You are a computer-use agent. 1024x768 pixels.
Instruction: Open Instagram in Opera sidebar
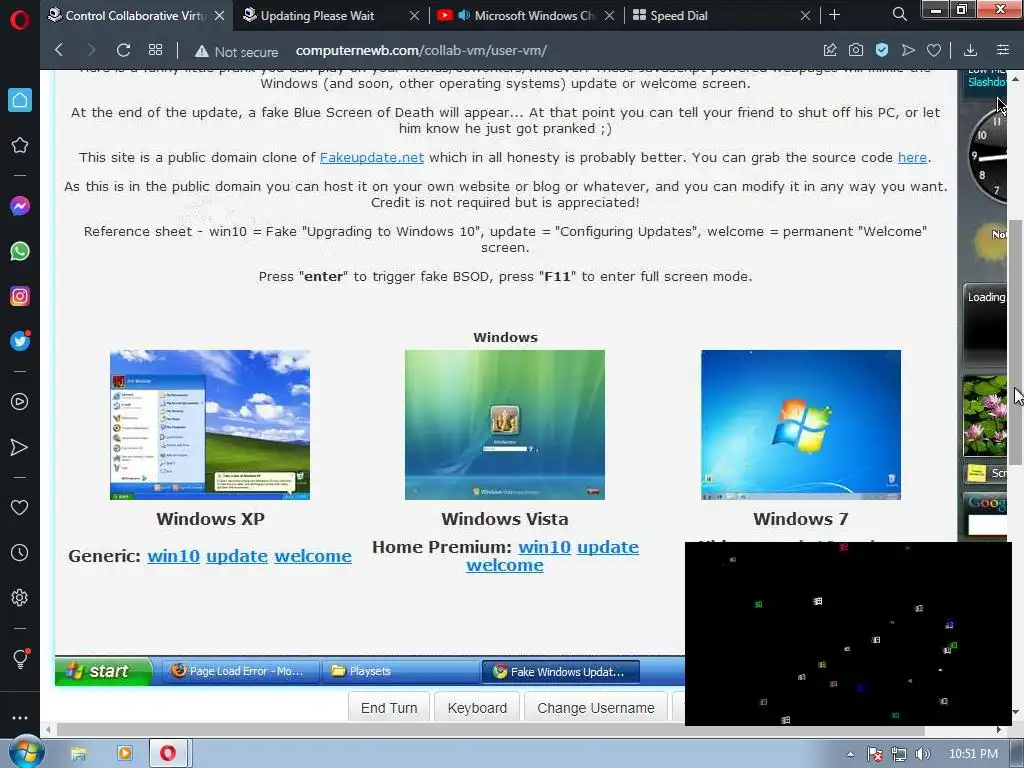pos(20,296)
